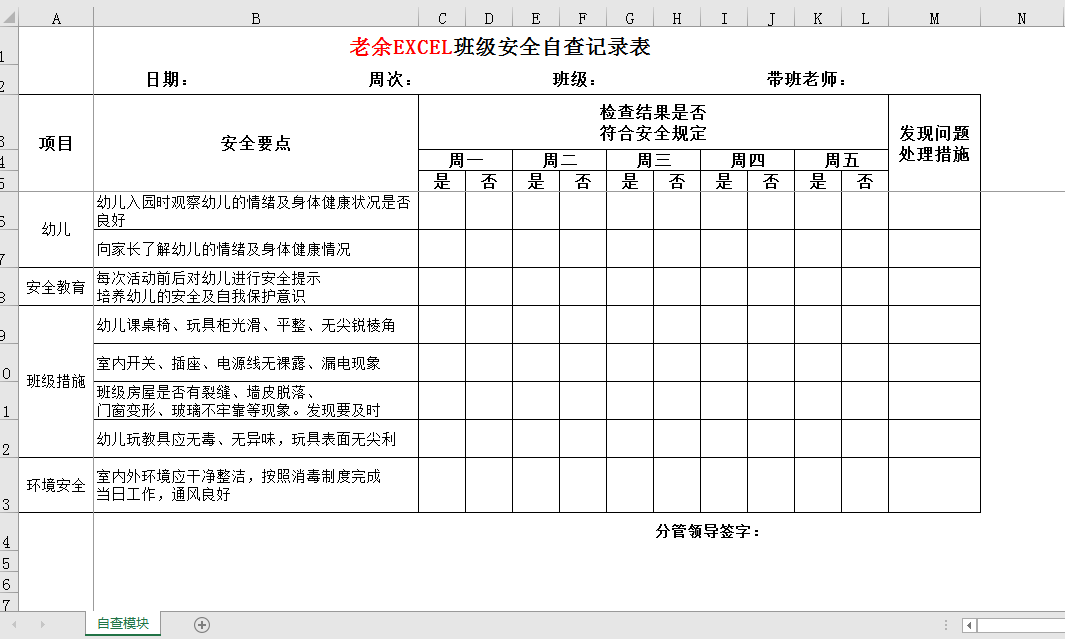
Task: Click cell 幼儿玩教具应无毒、无异味
Action: coord(256,439)
